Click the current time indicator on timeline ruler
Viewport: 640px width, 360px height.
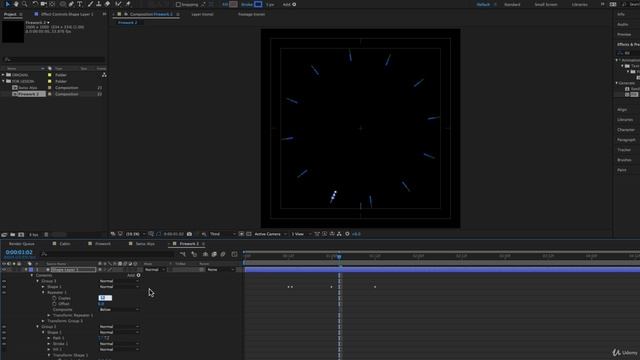[x=339, y=256]
